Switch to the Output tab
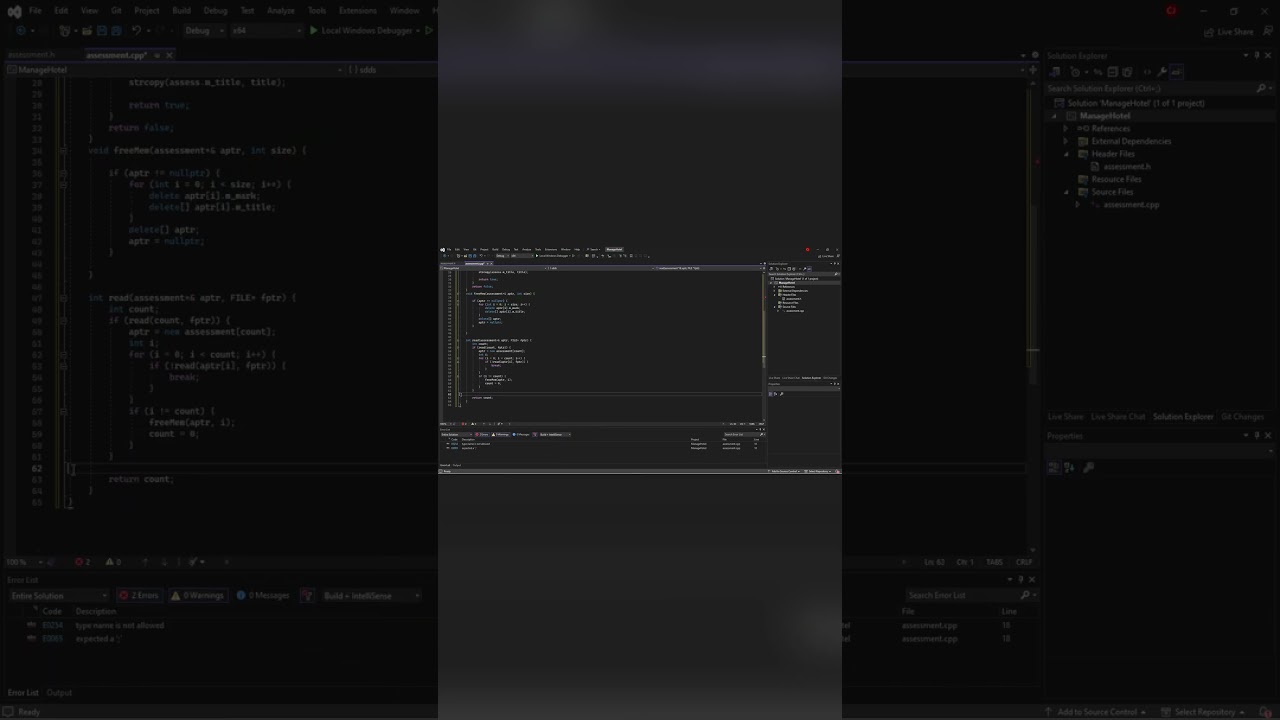1280x720 pixels. point(59,693)
